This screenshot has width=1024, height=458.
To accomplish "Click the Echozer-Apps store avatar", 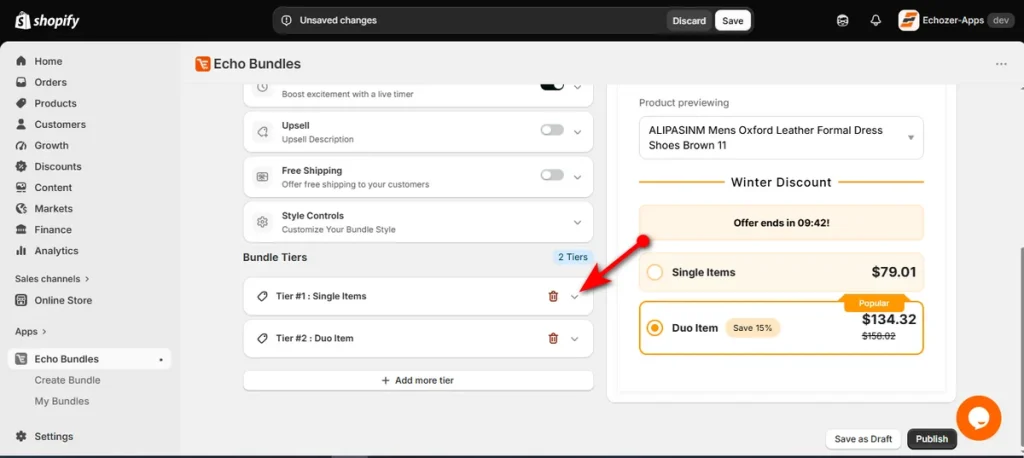I will [908, 20].
